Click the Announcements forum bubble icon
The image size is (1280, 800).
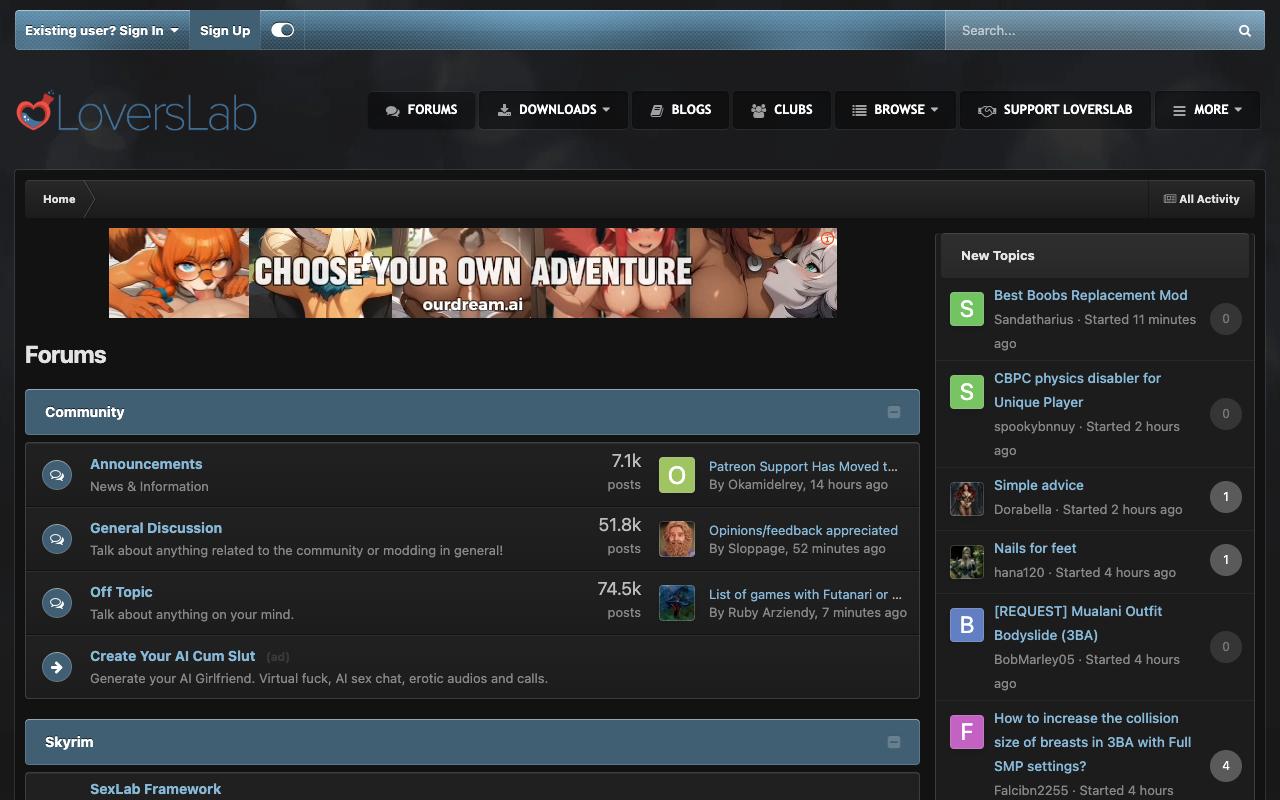point(57,475)
